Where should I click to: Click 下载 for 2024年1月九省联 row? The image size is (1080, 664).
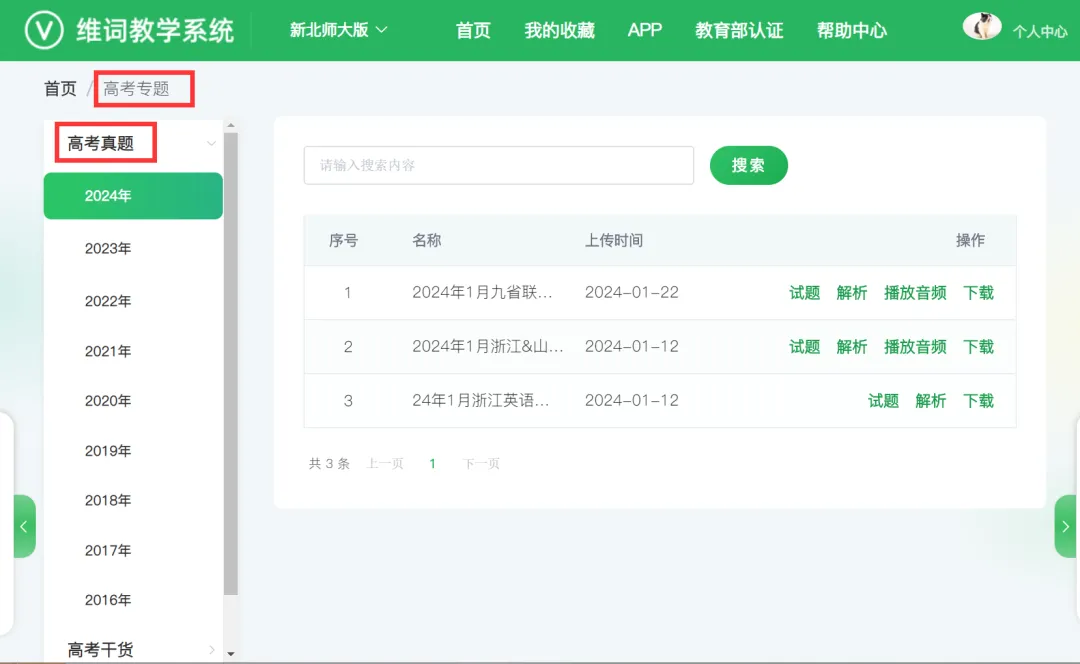click(x=978, y=293)
